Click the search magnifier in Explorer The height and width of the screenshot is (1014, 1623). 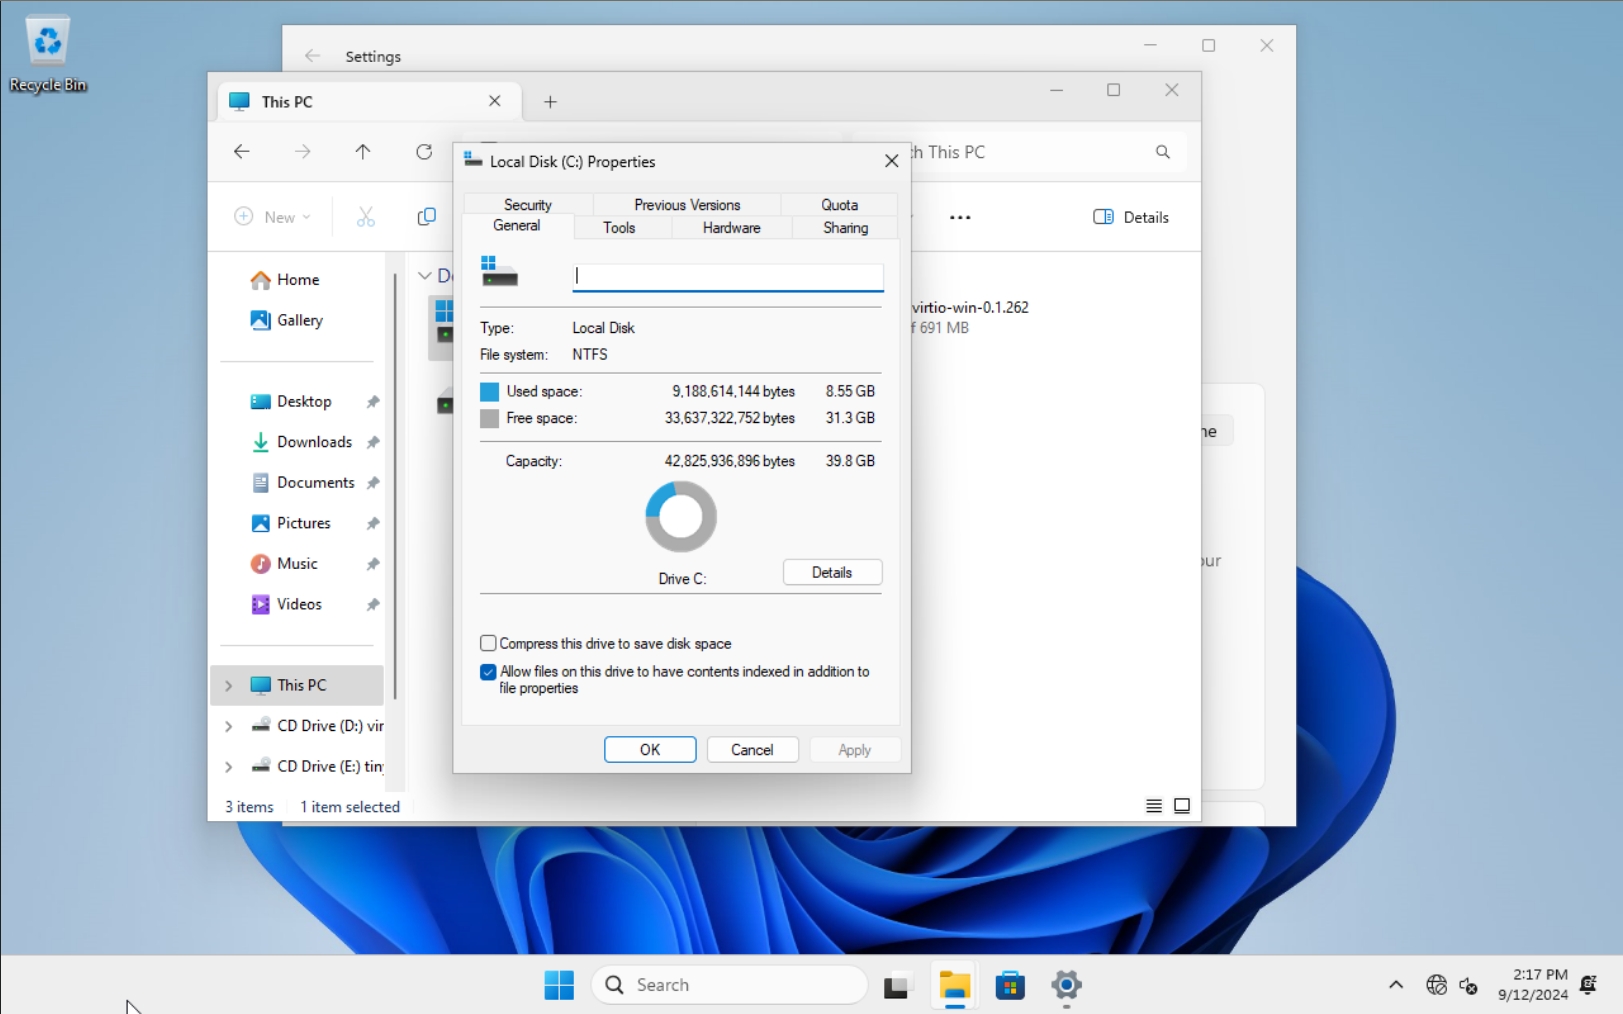tap(1162, 152)
